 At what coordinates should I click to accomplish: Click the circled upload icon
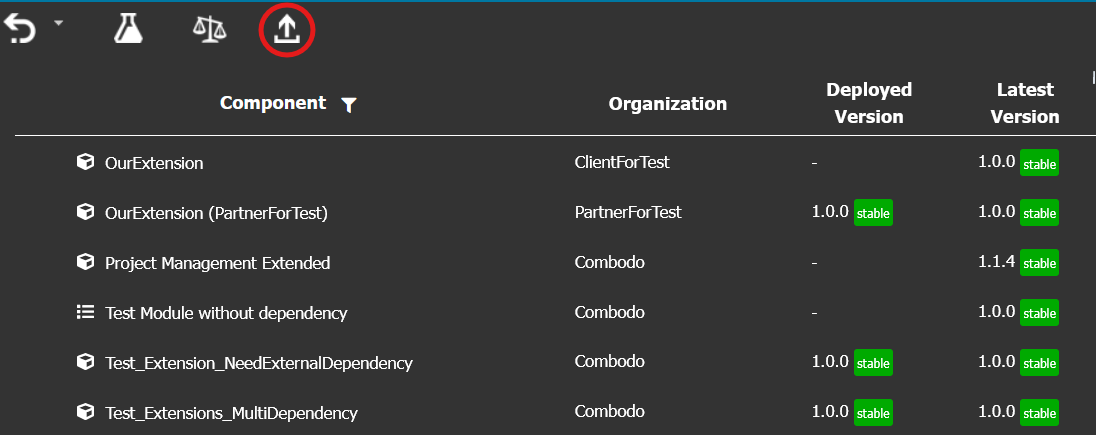pos(287,29)
